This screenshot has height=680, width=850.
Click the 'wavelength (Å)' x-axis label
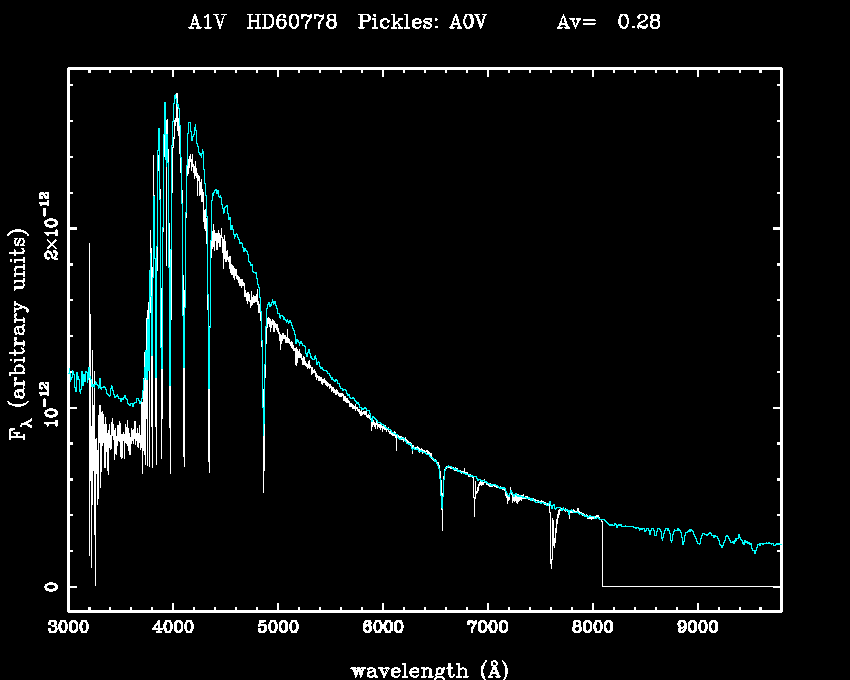pos(422,669)
